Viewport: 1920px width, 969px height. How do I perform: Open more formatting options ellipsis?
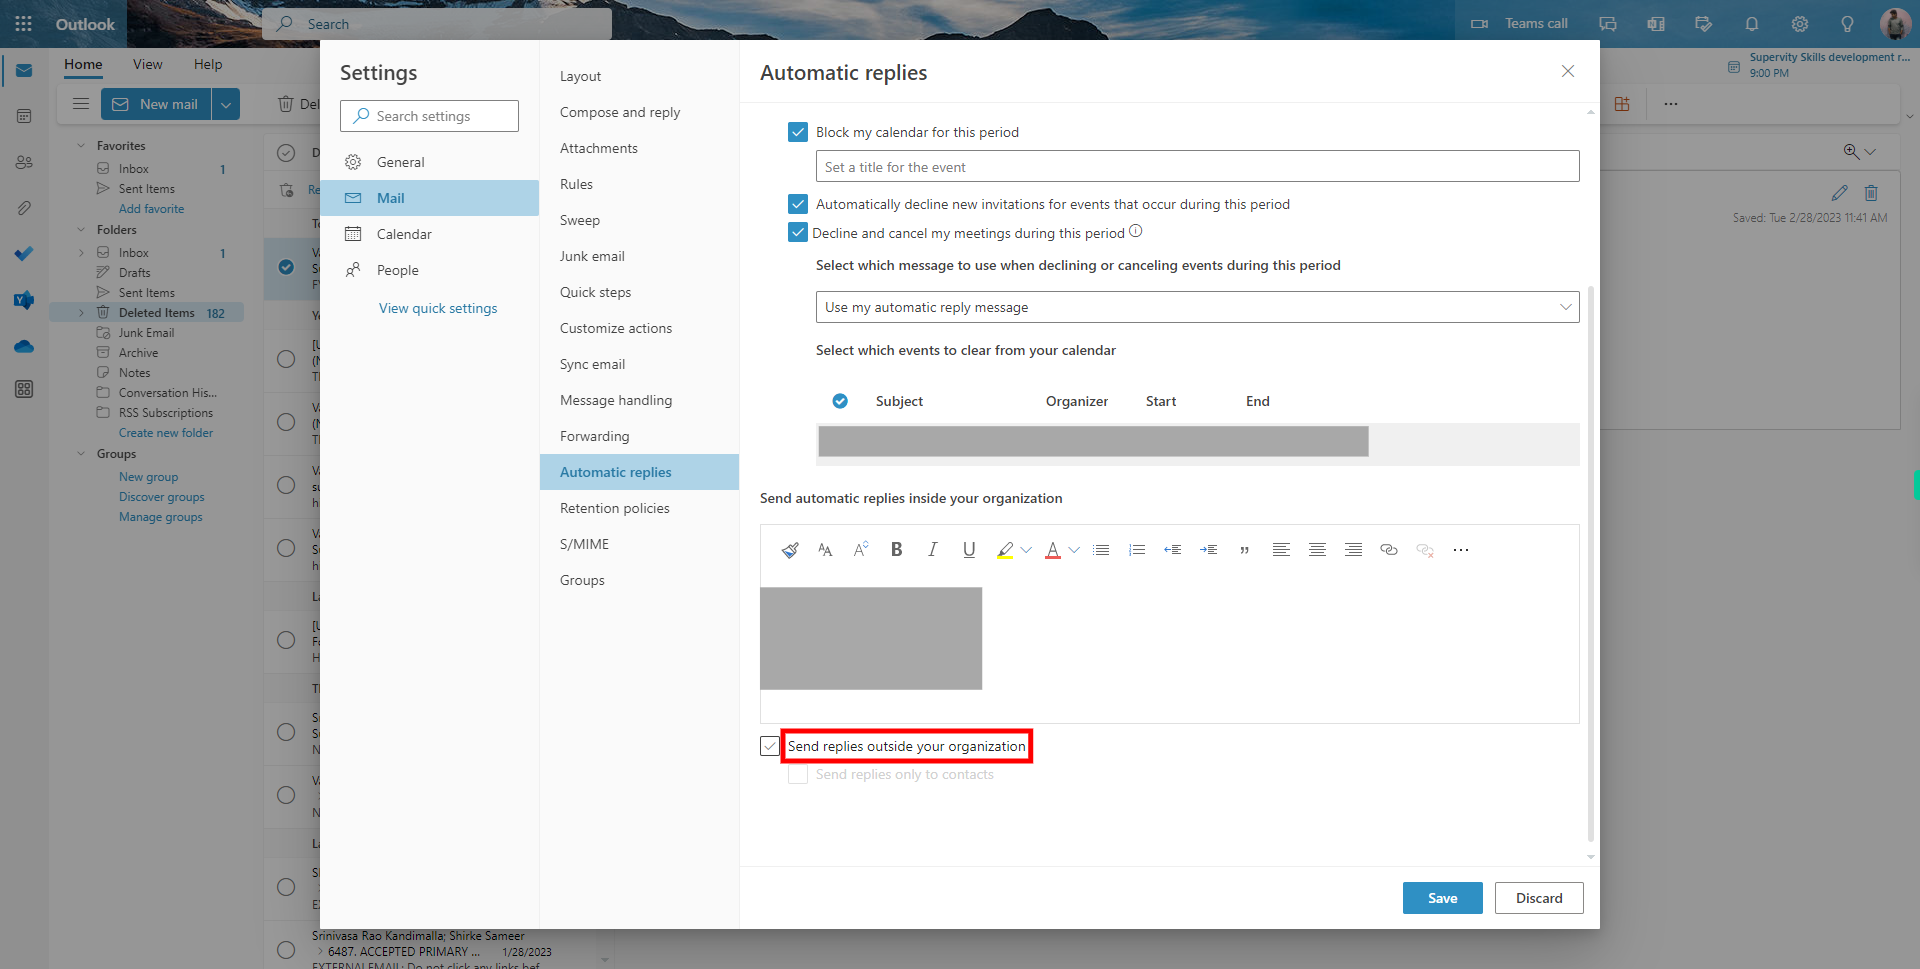tap(1461, 550)
